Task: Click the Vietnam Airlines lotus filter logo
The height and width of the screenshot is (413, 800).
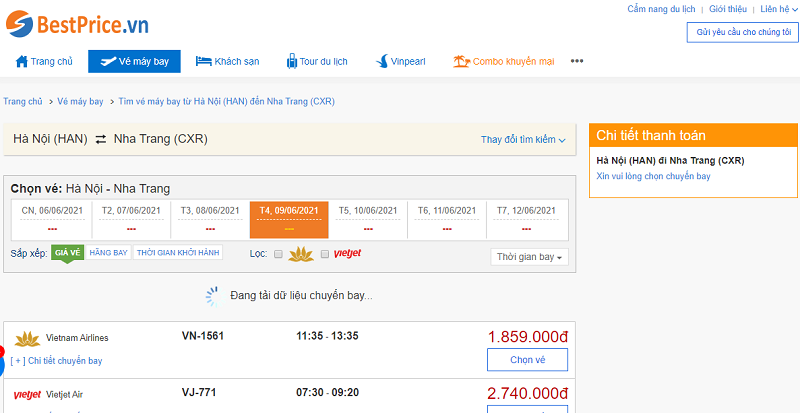Action: pos(301,254)
